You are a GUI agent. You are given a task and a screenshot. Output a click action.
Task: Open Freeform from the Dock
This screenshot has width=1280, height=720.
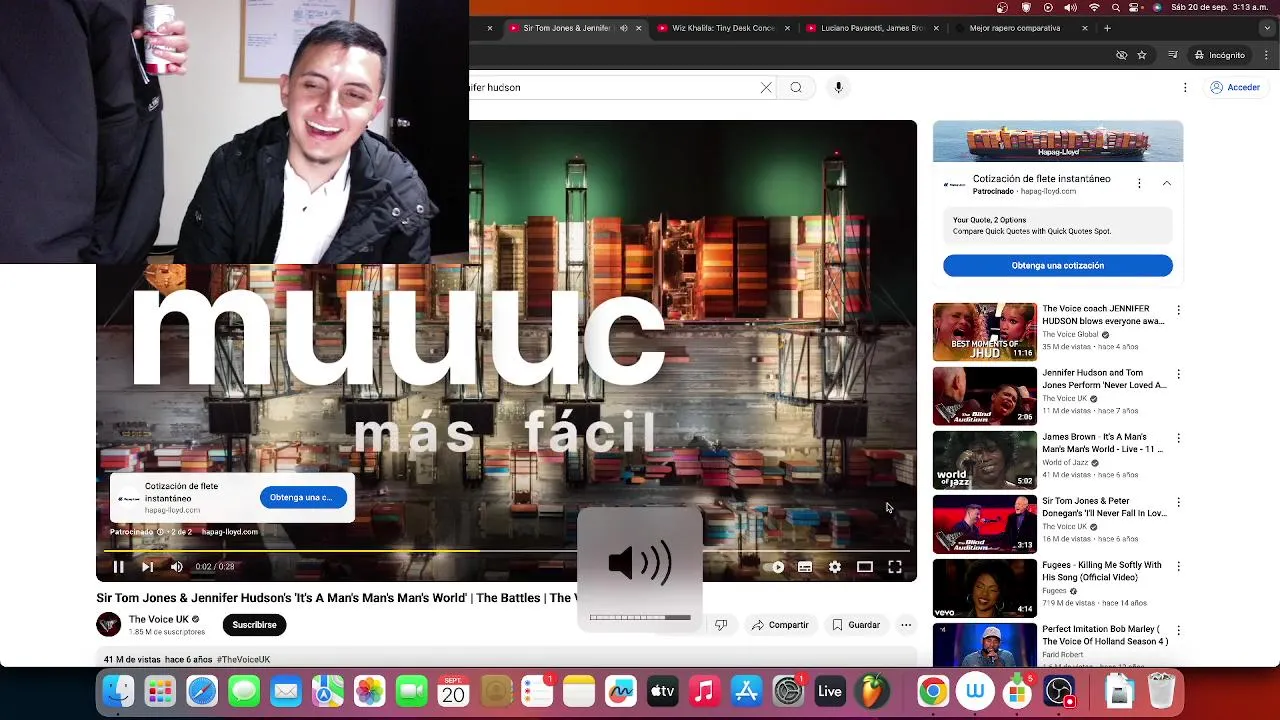click(621, 691)
